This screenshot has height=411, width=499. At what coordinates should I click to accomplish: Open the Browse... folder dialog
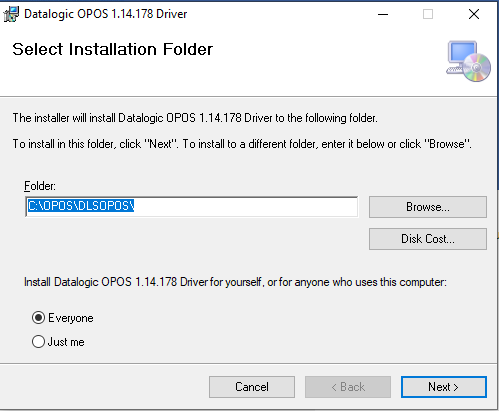coord(428,207)
